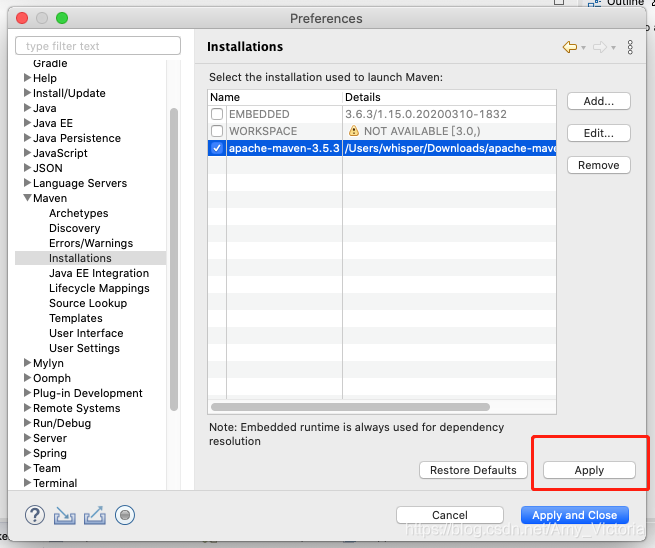Viewport: 655px width, 548px height.
Task: Check the WORKSPACE installation checkbox
Action: click(217, 131)
